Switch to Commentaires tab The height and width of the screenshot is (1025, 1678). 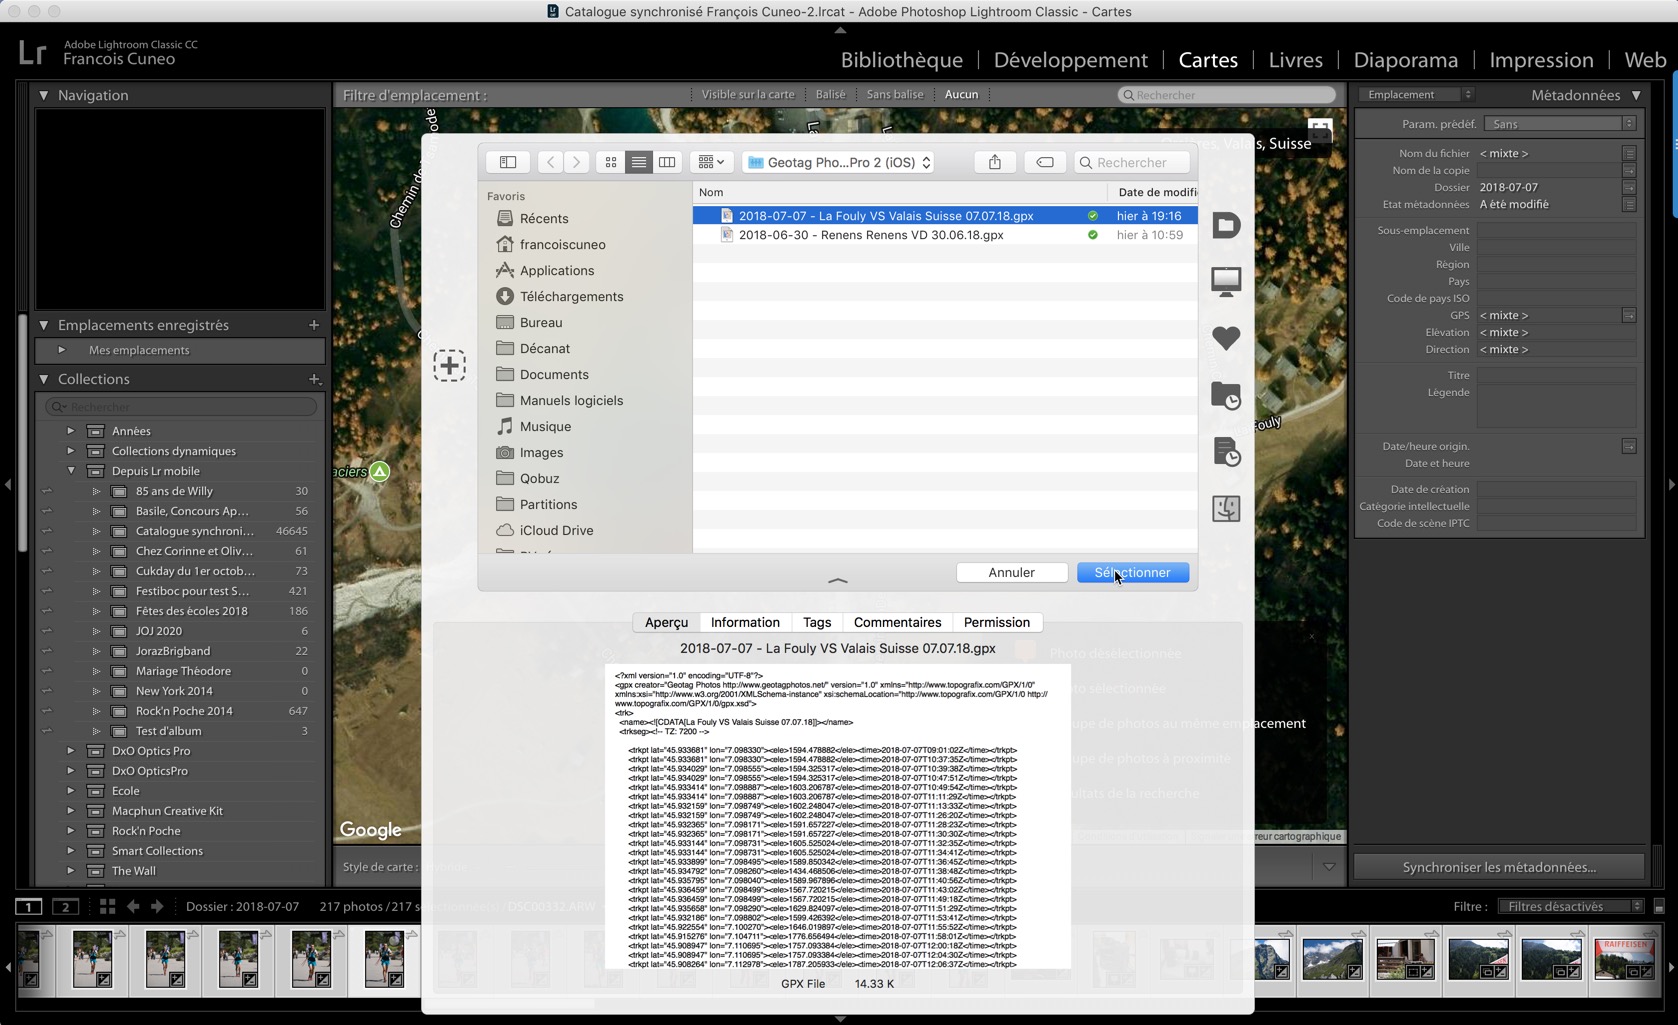click(x=897, y=622)
